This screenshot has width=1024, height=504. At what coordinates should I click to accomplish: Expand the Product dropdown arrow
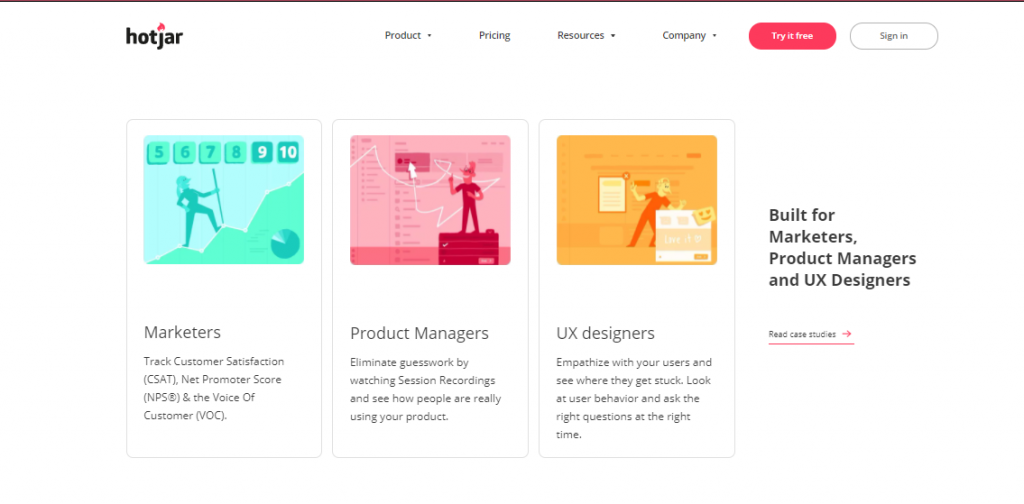[429, 36]
